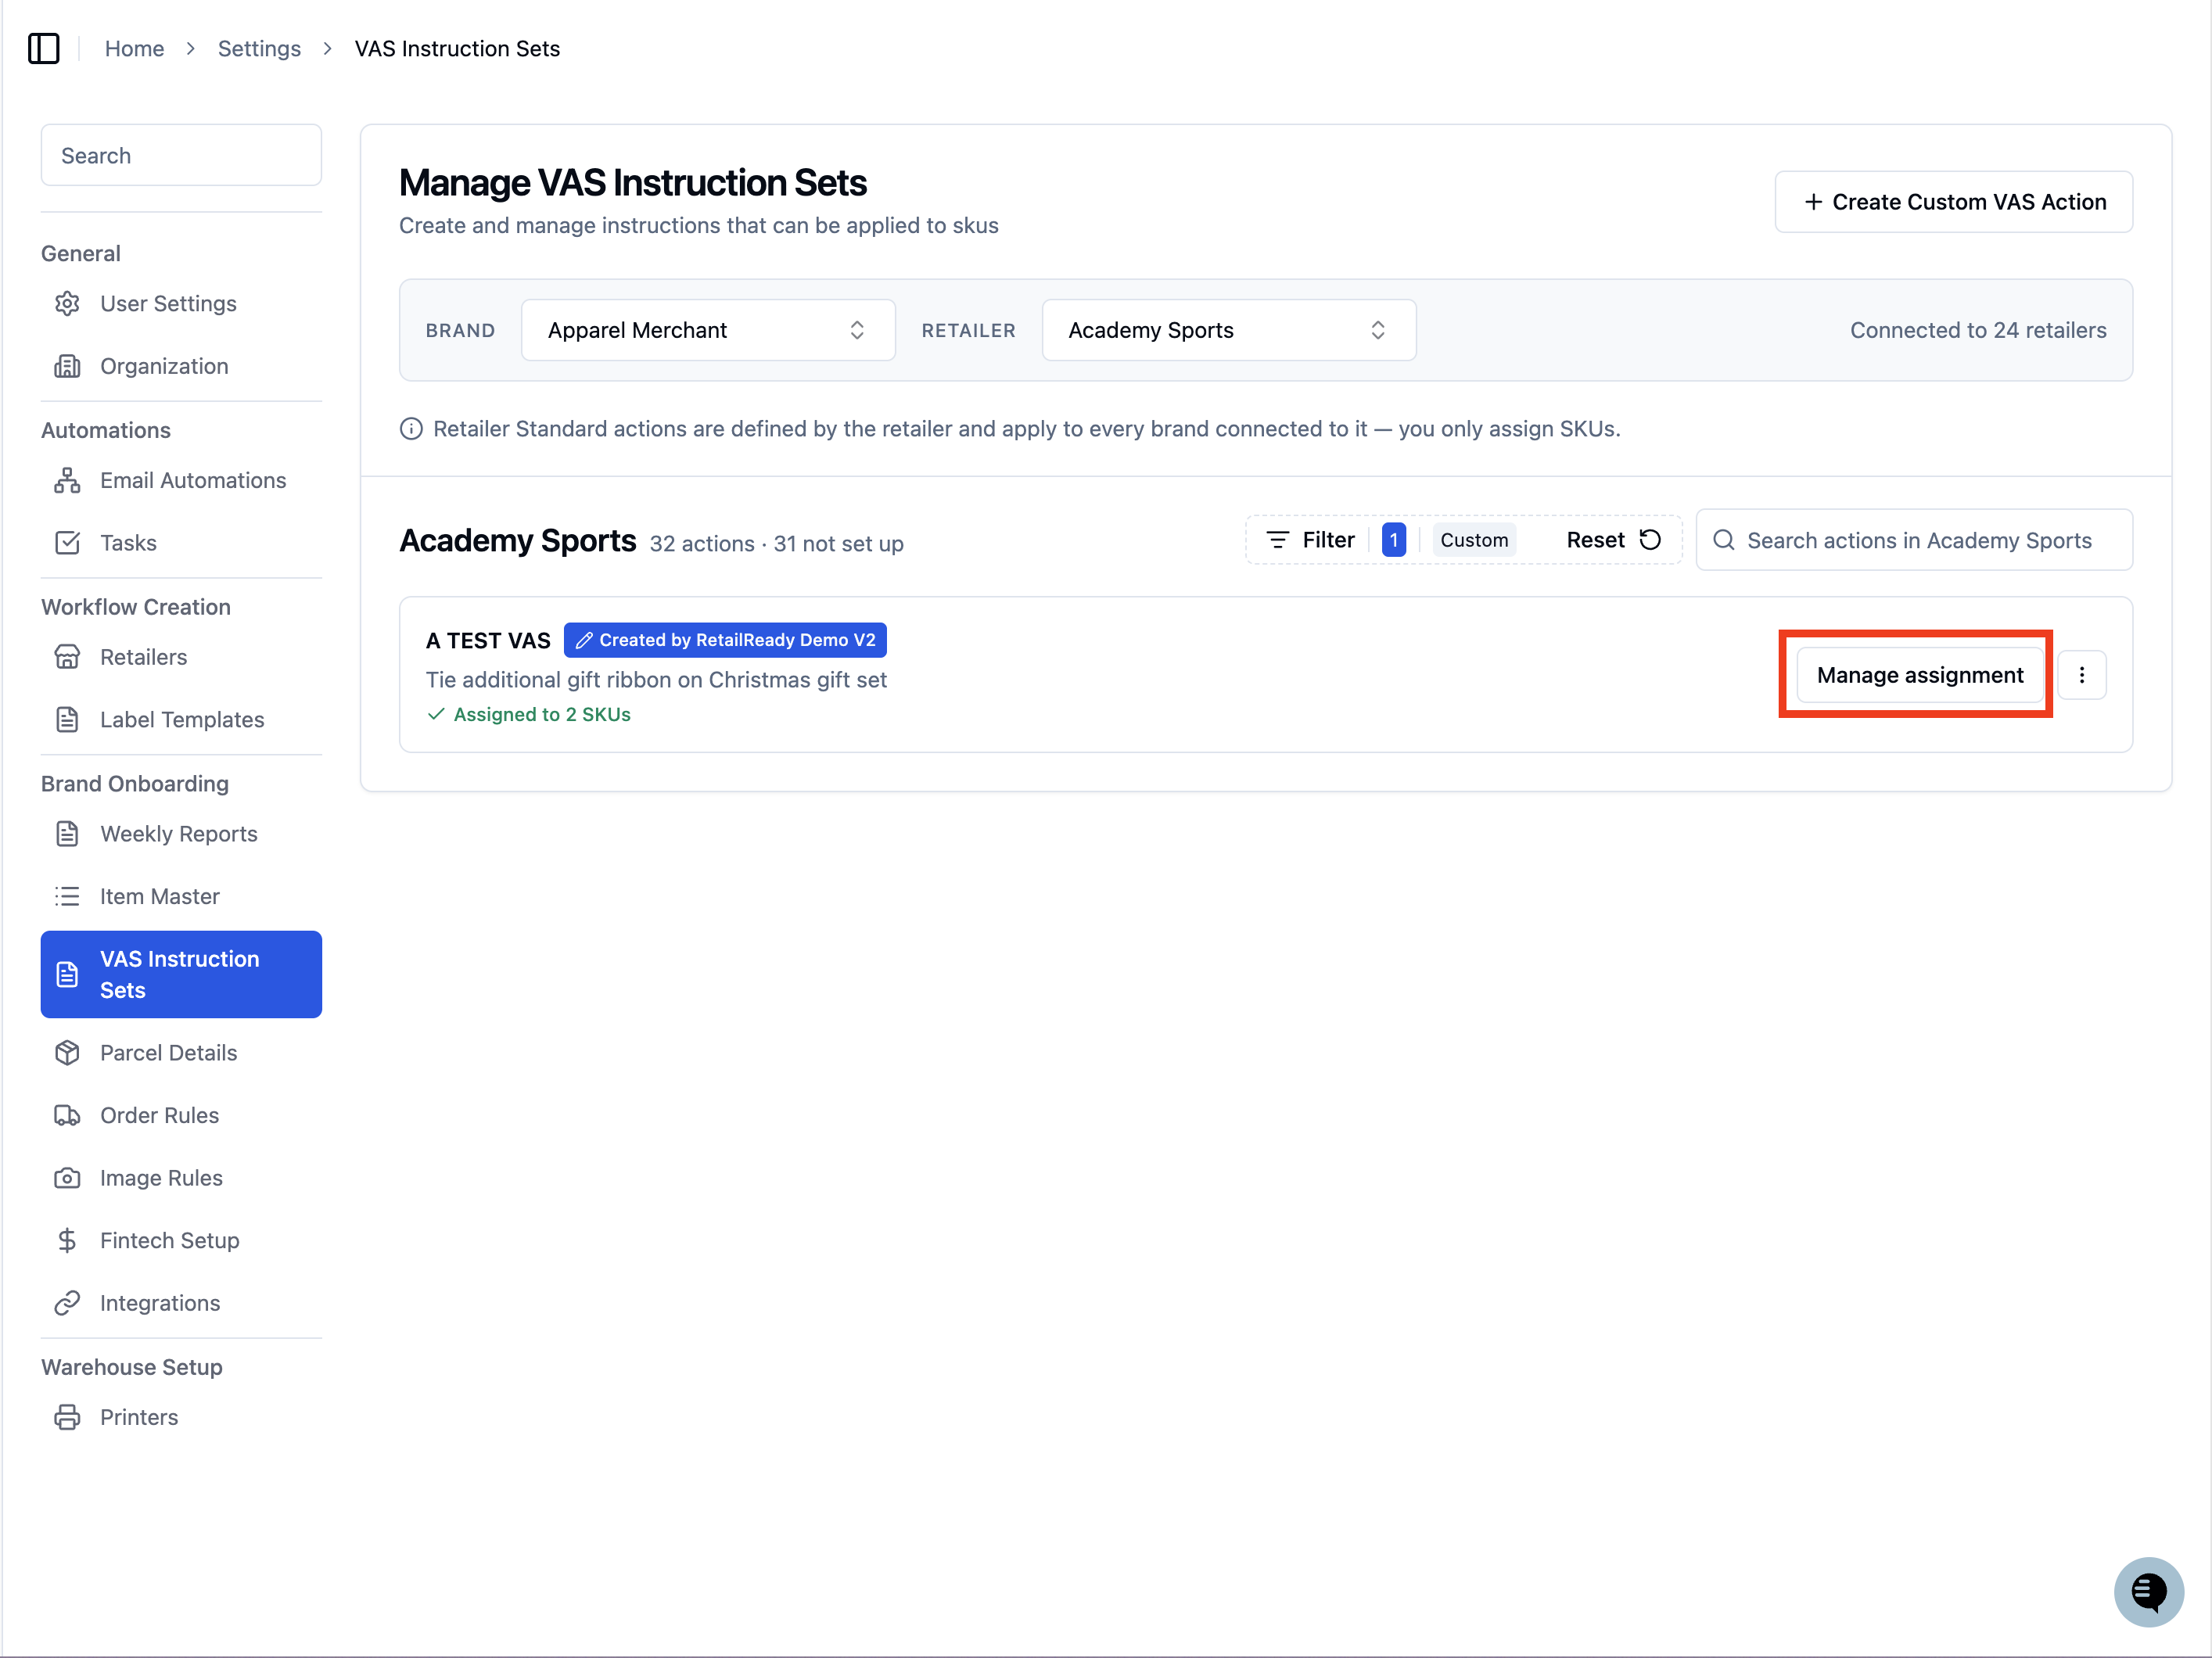The width and height of the screenshot is (2212, 1658).
Task: Select VAS Instruction Sets sidebar item
Action: pos(181,974)
